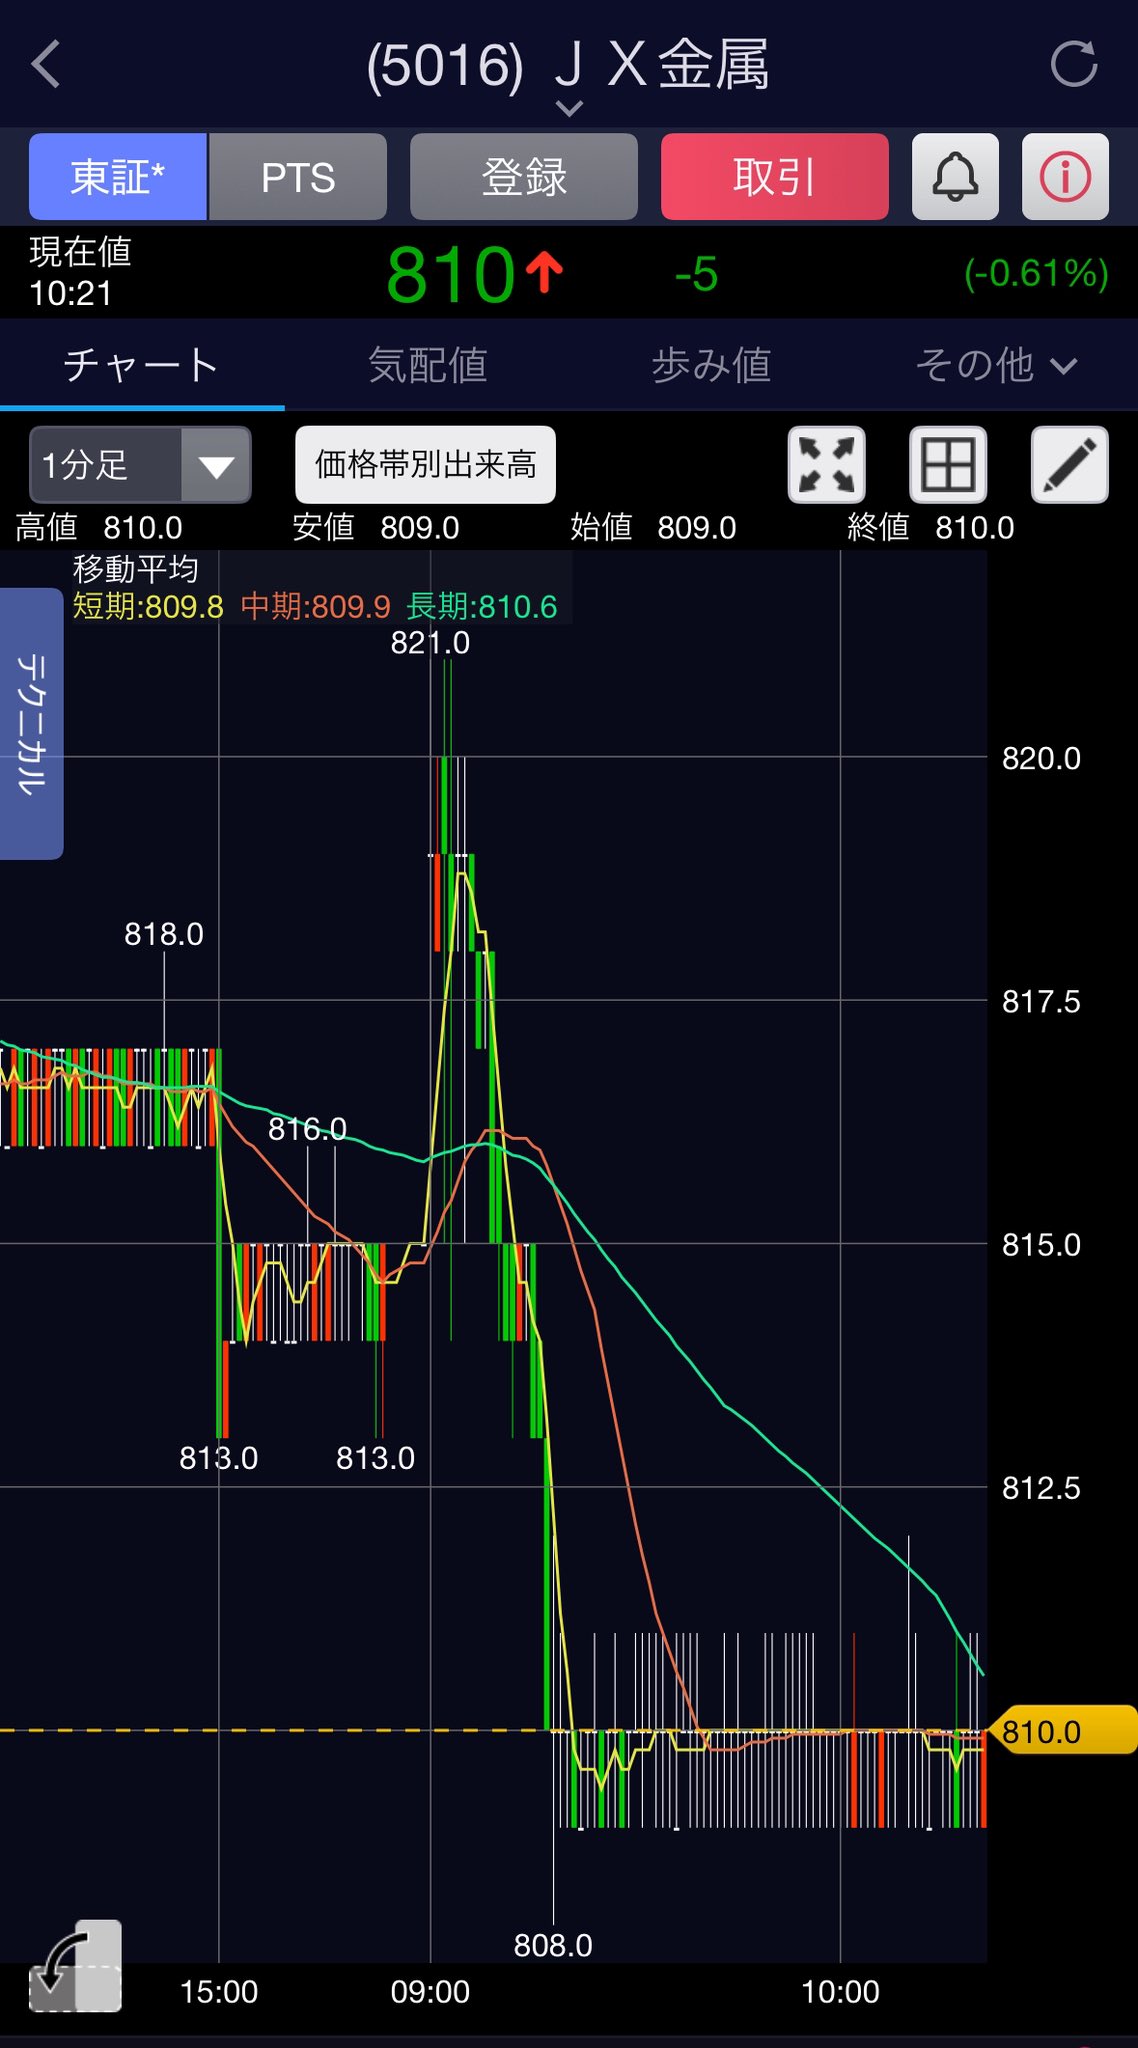The width and height of the screenshot is (1138, 2048).
Task: Open the テクニカル side panel
Action: 32,724
